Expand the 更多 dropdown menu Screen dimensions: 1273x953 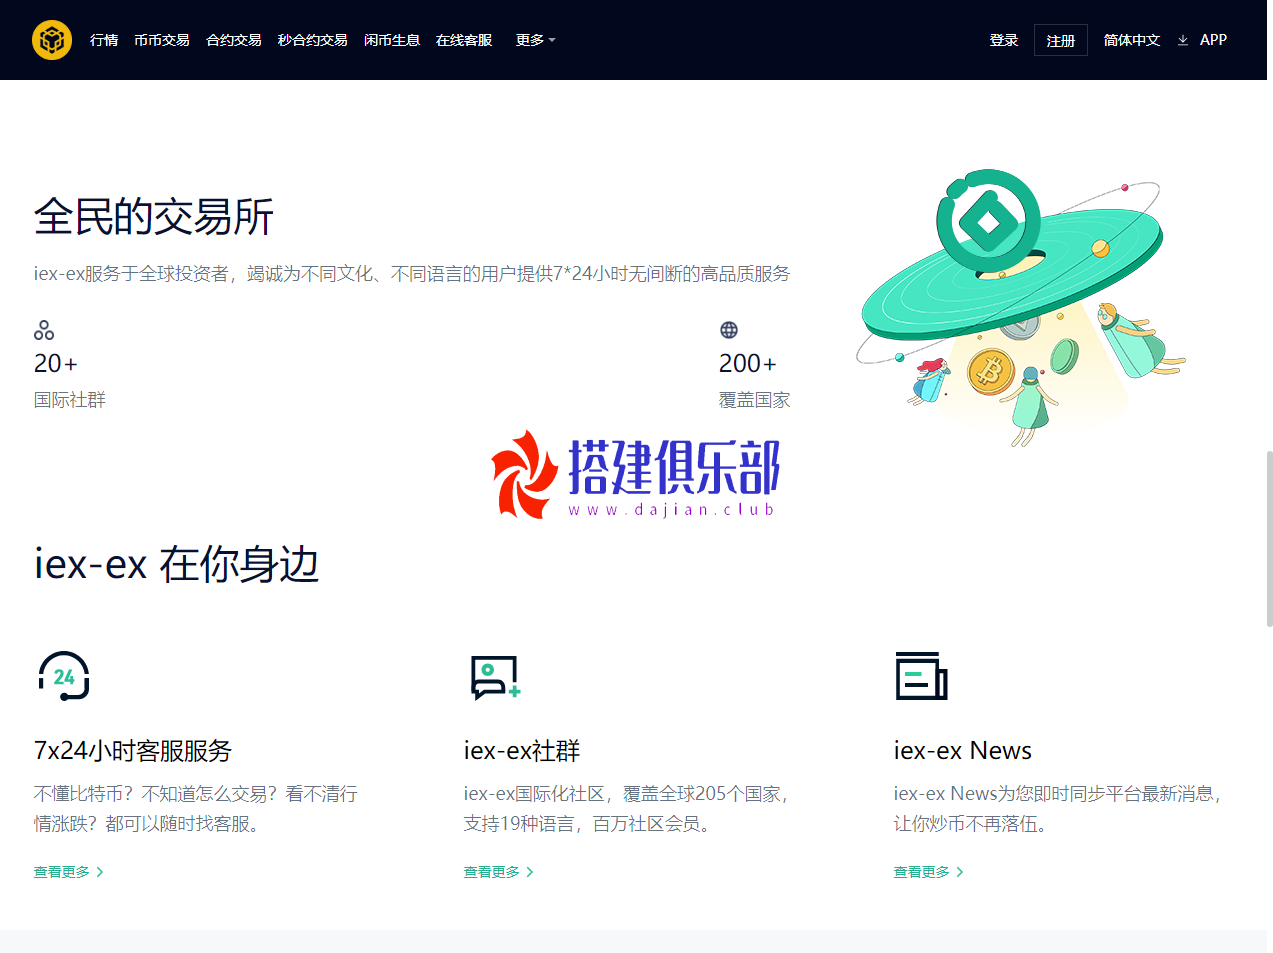535,40
